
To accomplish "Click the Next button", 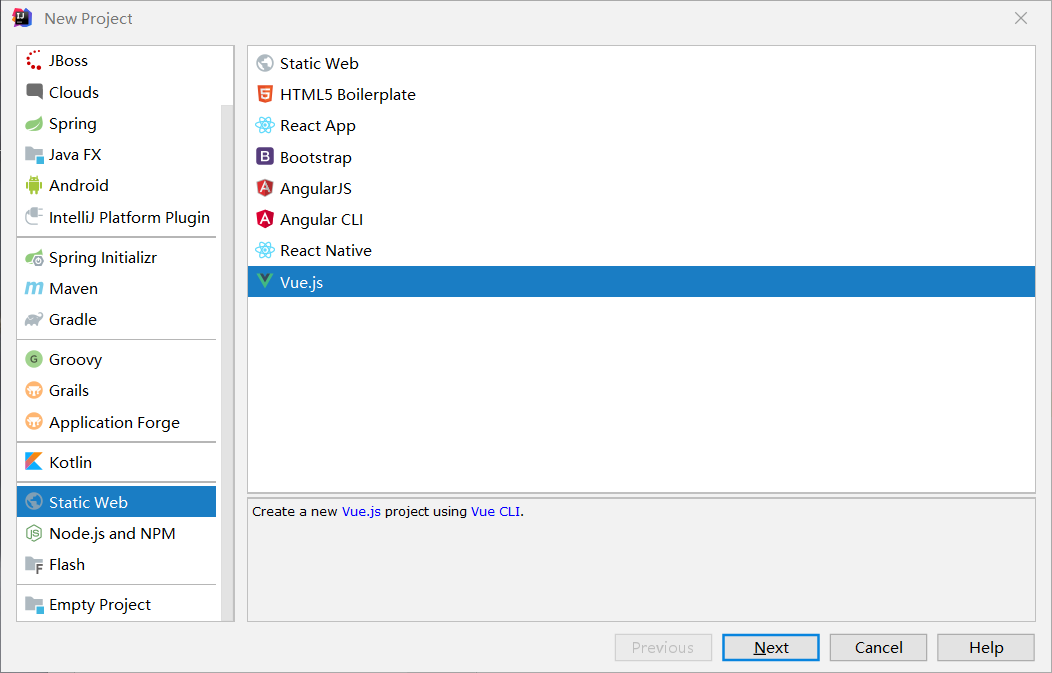I will tap(771, 648).
